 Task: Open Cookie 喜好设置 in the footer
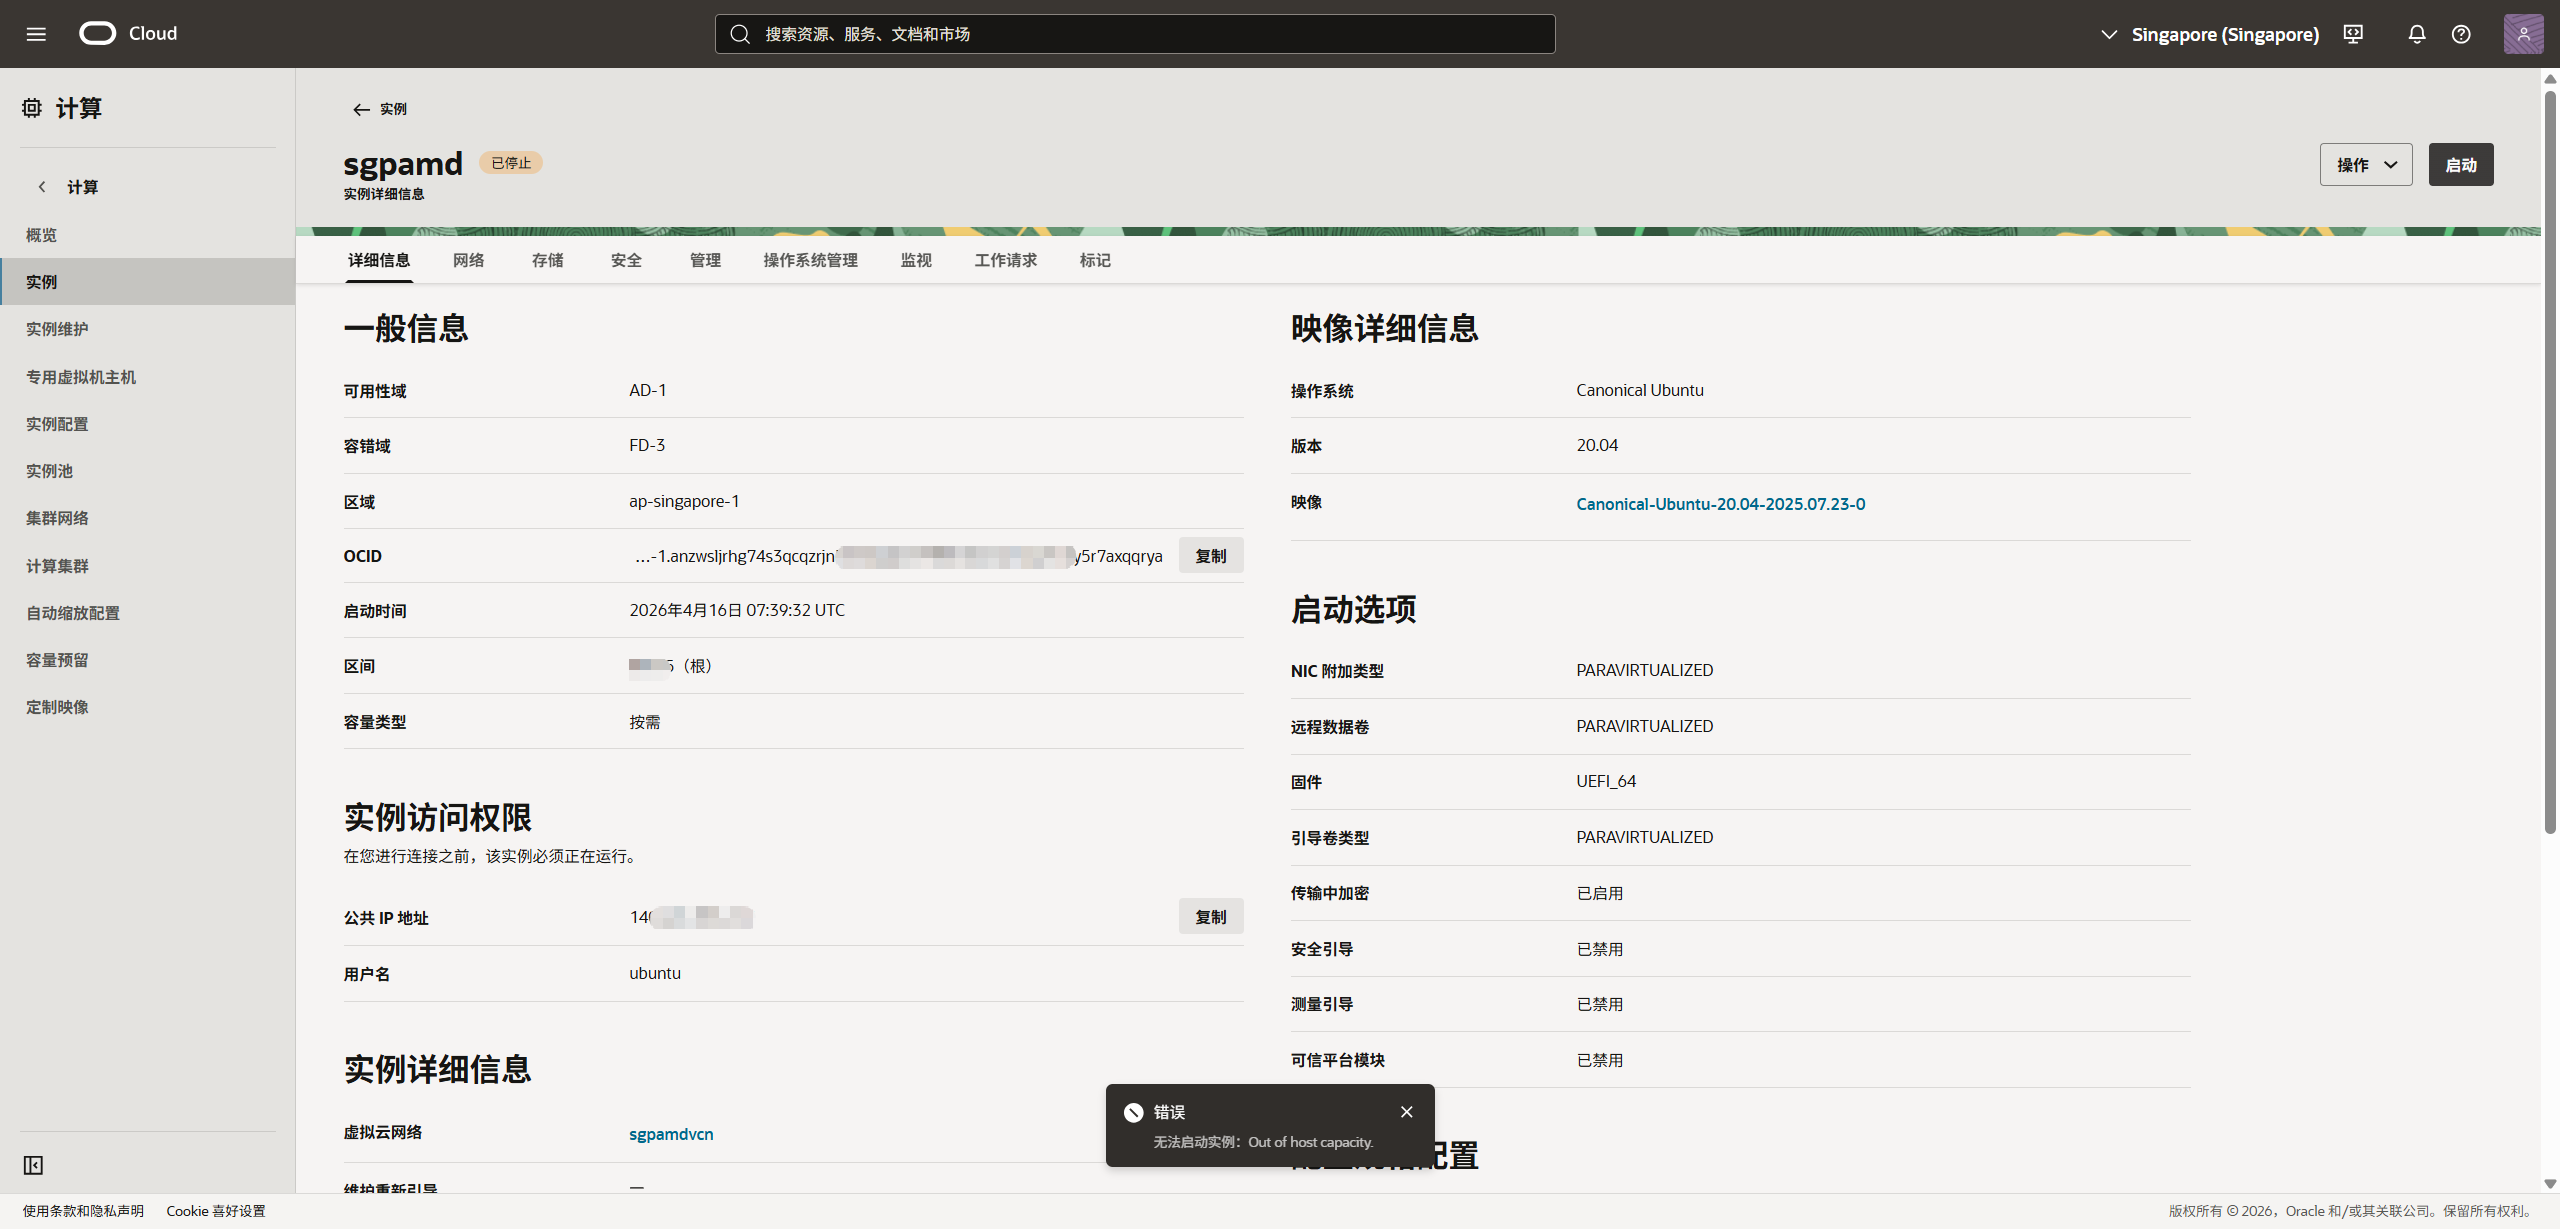(x=216, y=1211)
